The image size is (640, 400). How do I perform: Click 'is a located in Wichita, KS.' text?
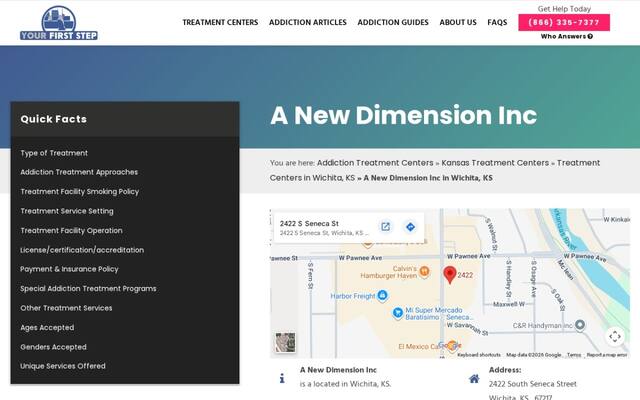pos(345,384)
